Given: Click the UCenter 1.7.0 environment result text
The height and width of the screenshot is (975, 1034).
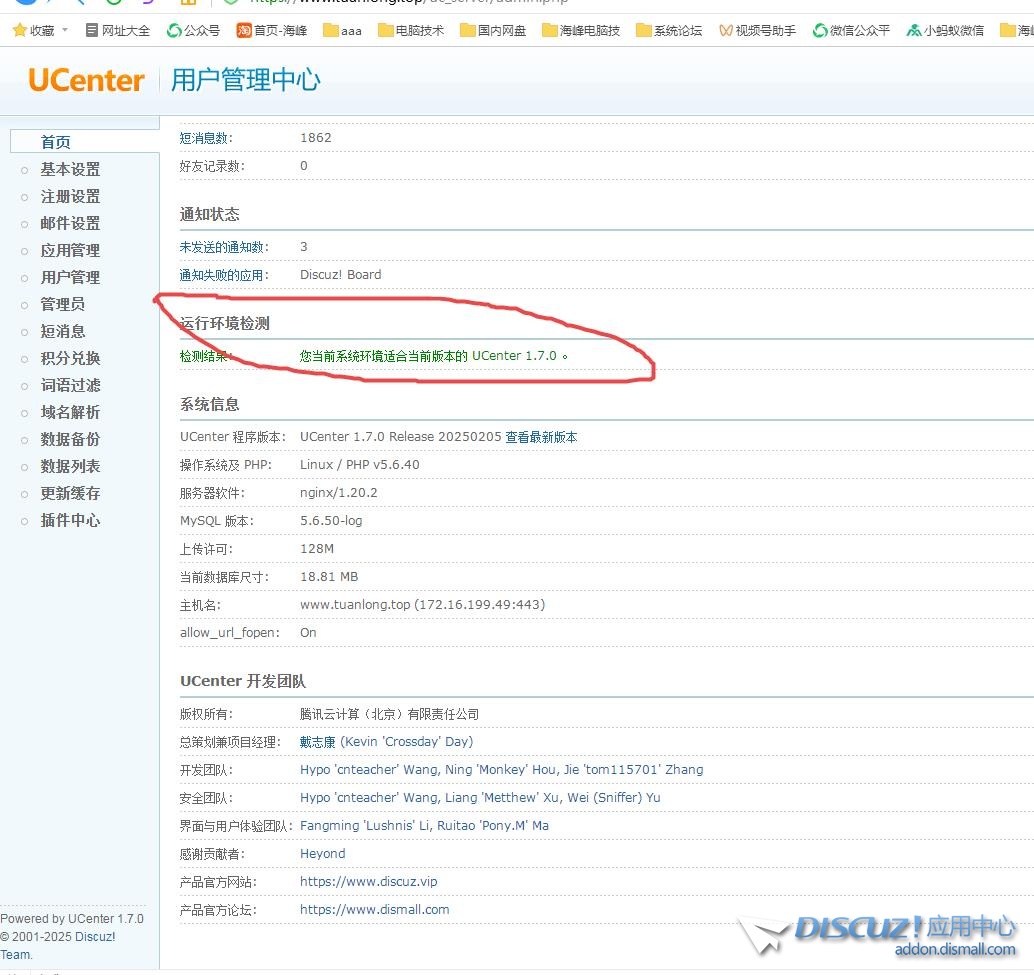Looking at the screenshot, I should click(433, 356).
